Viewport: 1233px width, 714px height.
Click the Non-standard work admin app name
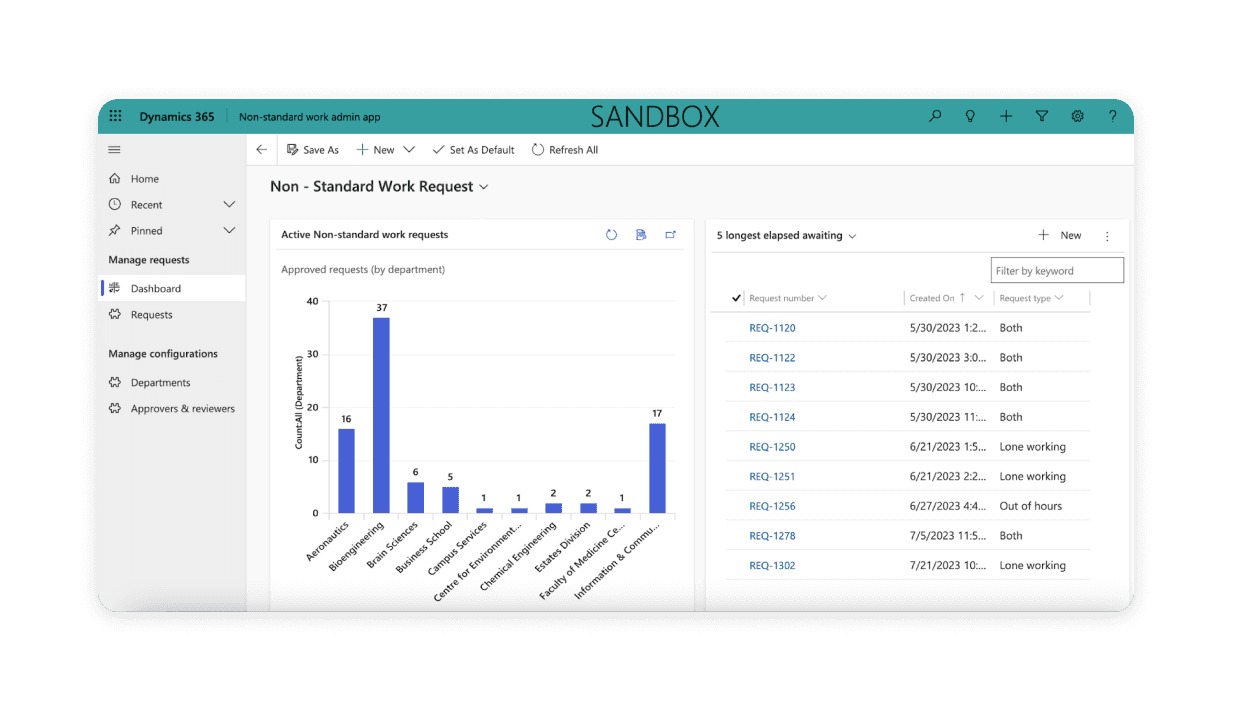tap(310, 117)
